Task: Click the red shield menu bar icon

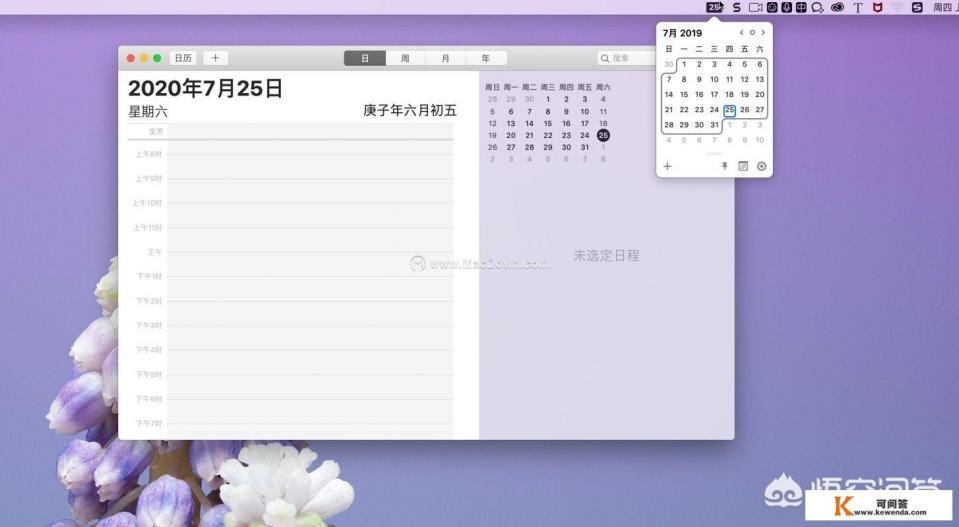Action: click(878, 7)
